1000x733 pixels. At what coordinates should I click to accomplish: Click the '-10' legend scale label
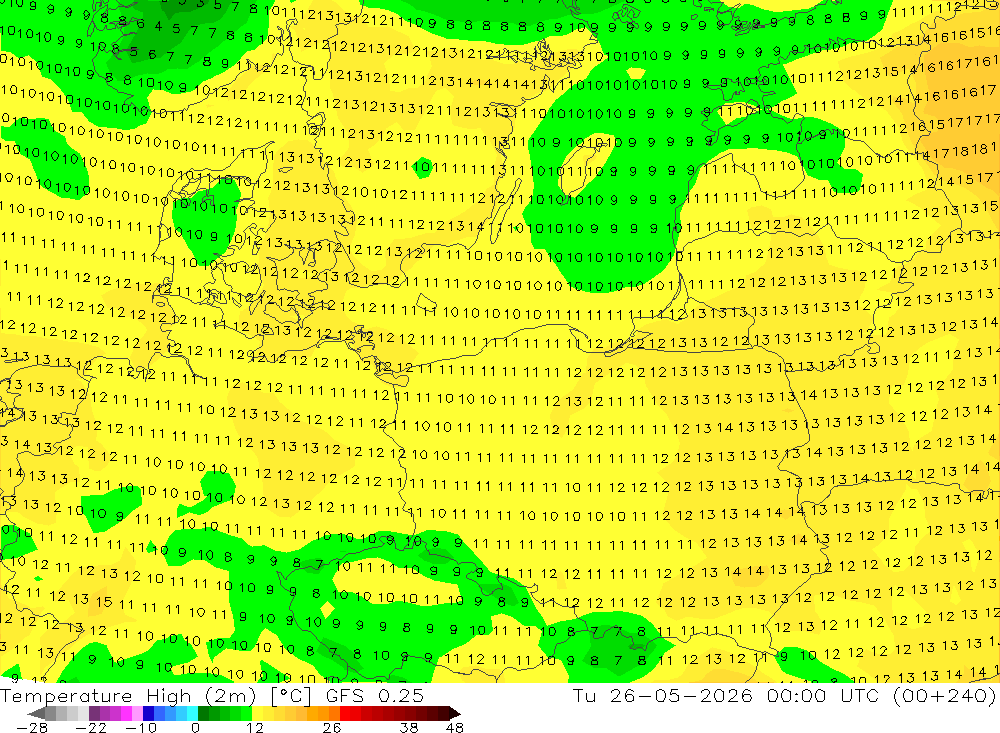point(141,727)
